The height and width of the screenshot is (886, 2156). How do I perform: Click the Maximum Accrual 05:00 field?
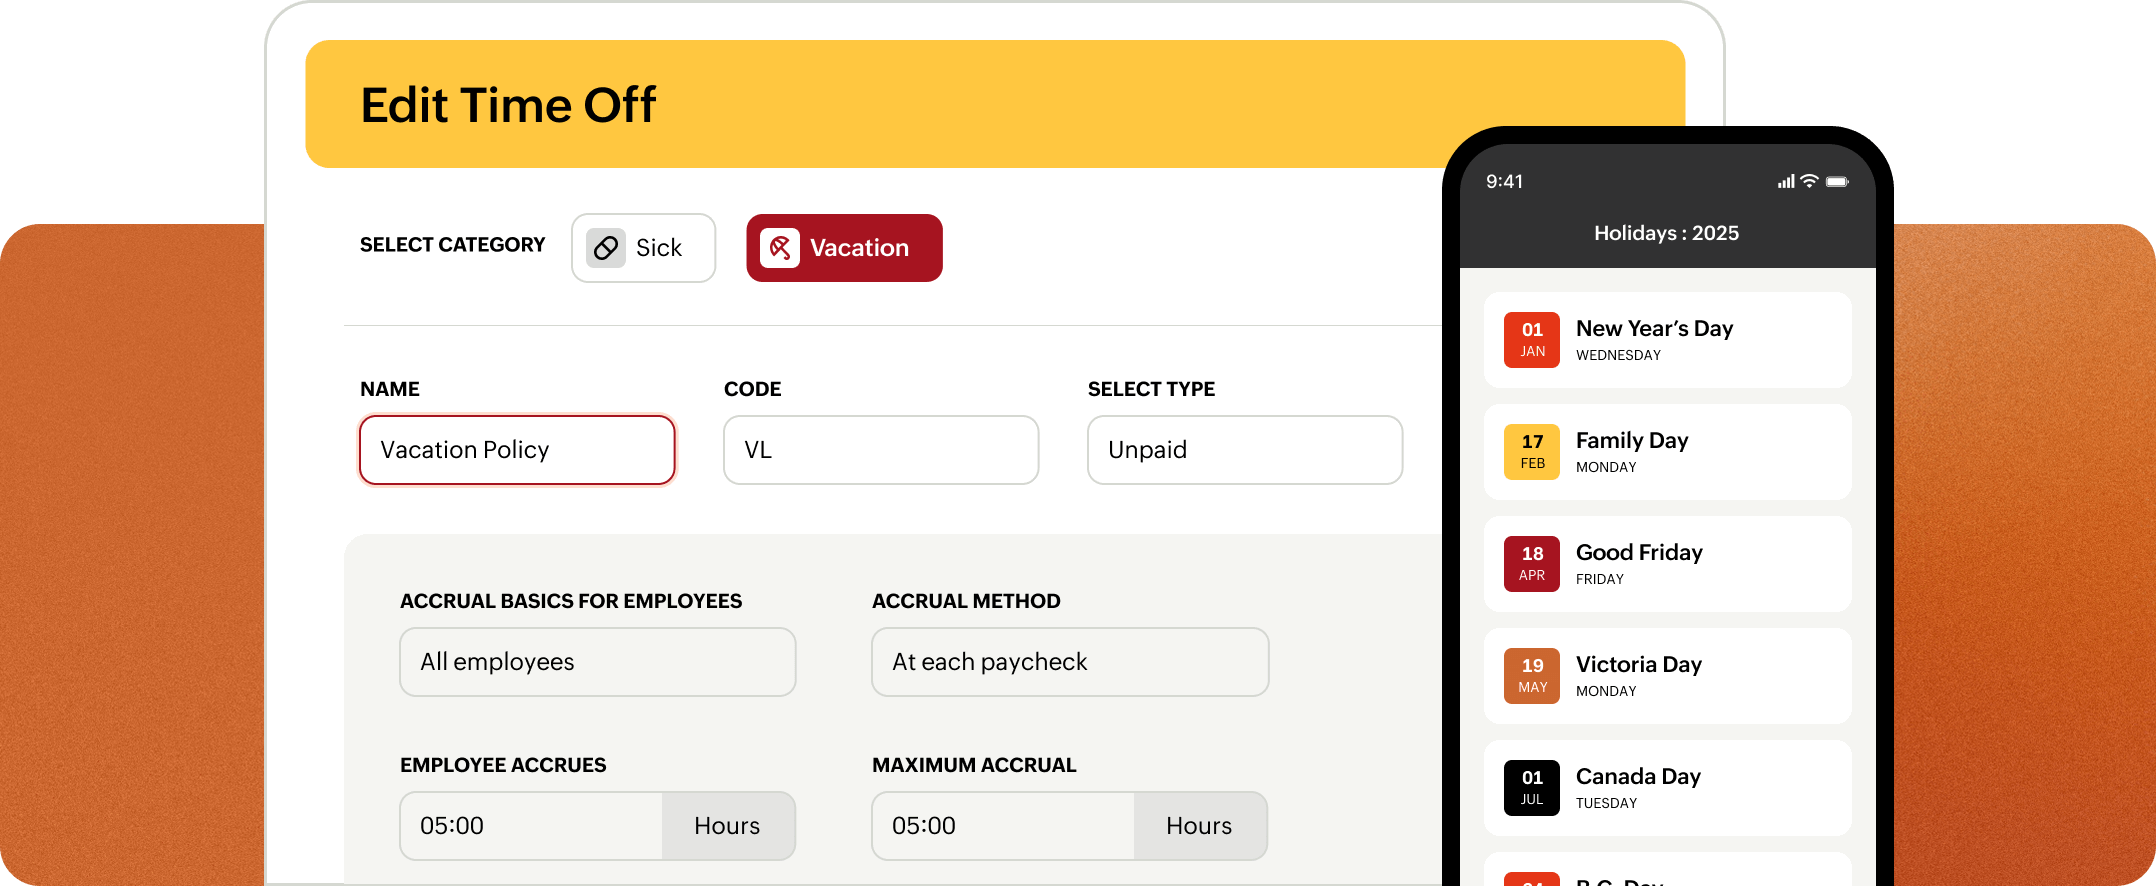(1003, 826)
